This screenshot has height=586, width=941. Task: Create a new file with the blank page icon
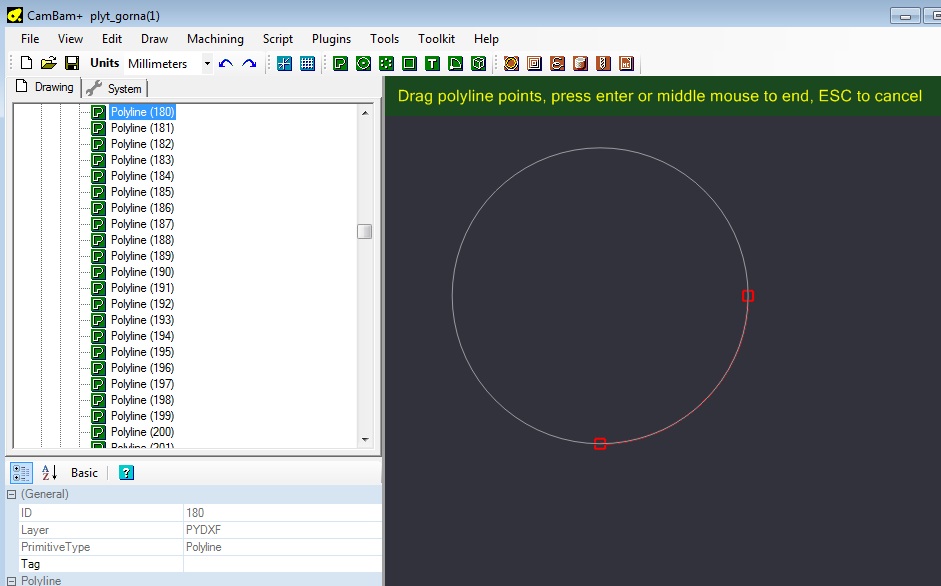tap(26, 63)
